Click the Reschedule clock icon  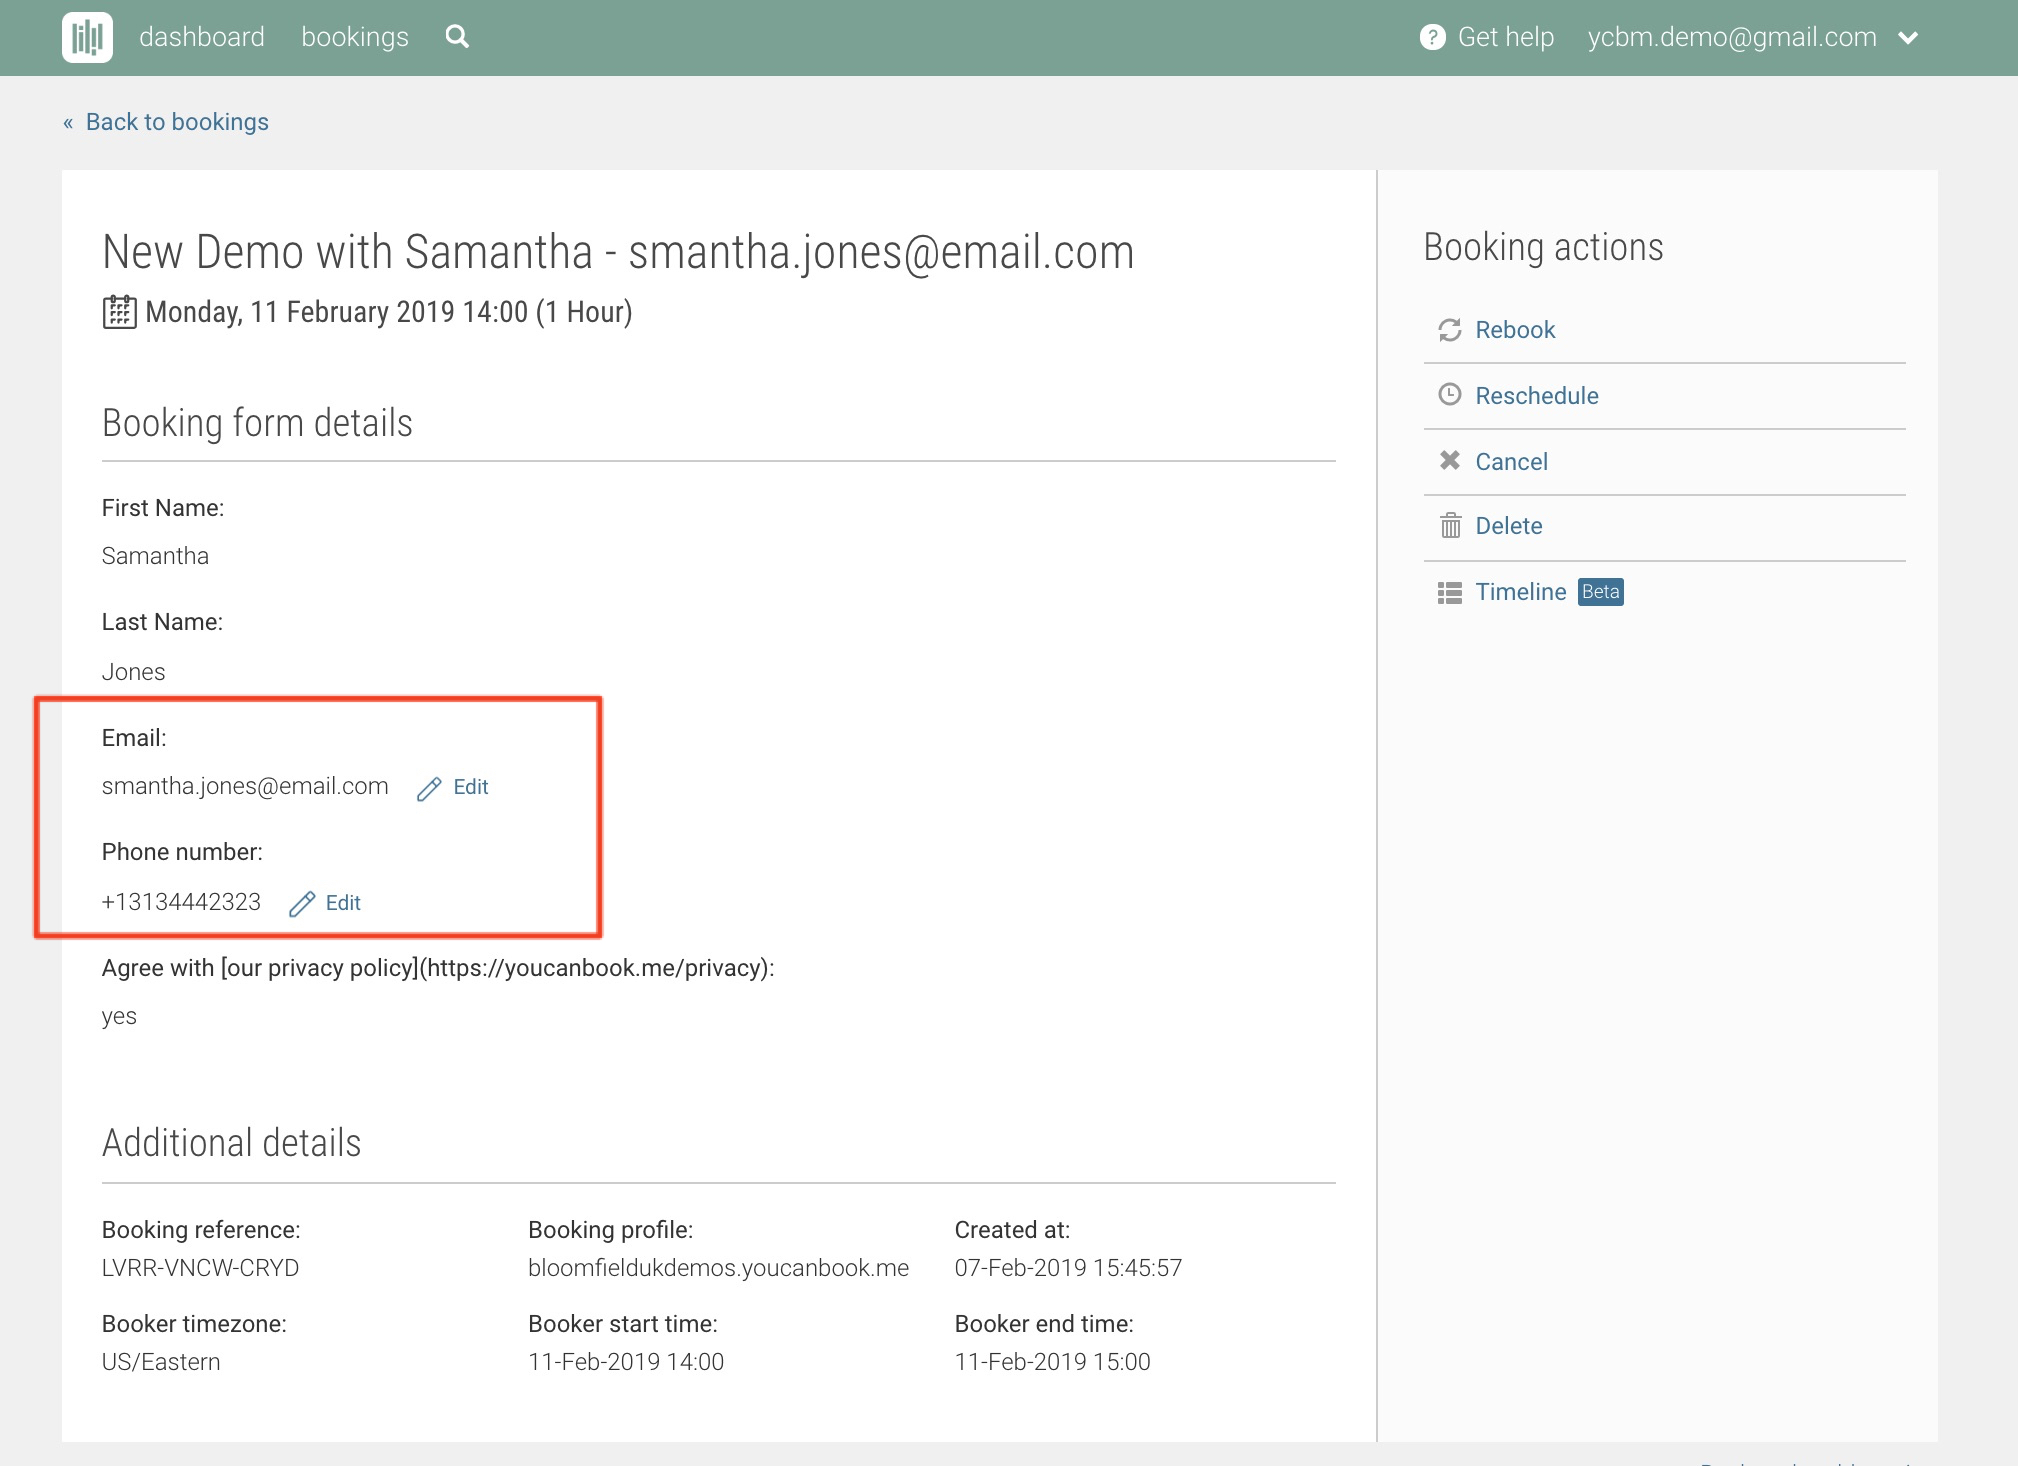(1449, 394)
